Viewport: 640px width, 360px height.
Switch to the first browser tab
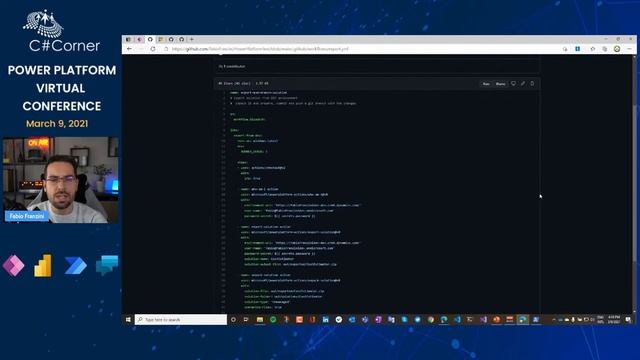point(128,40)
